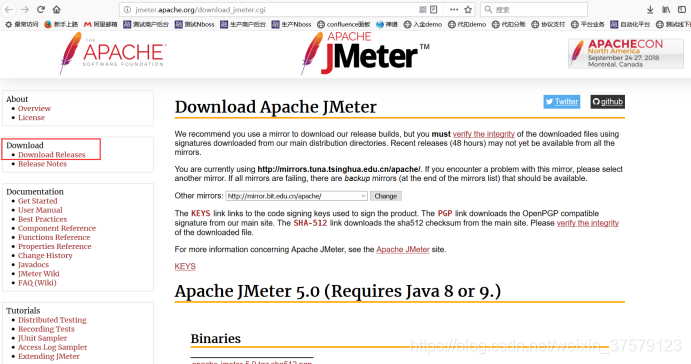Open the Change History link

tap(45, 256)
